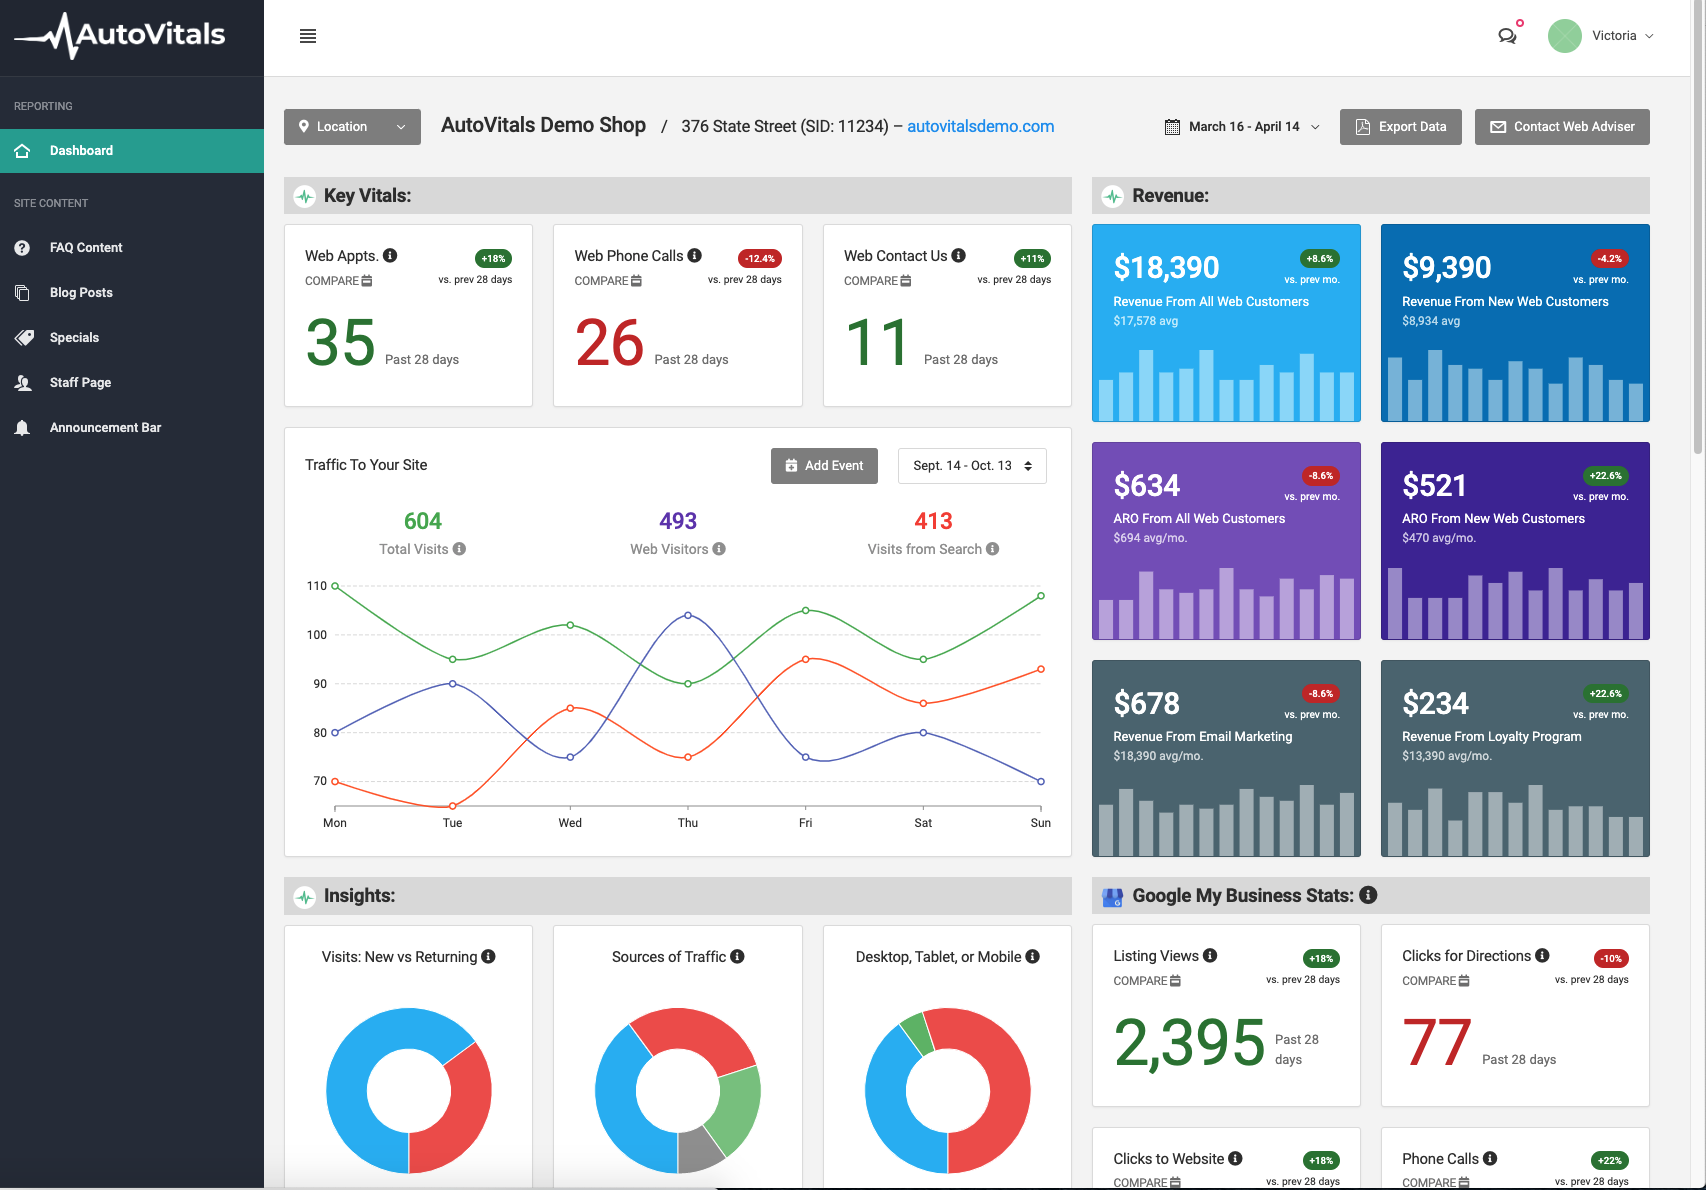Open the hamburger navigation menu
Image resolution: width=1706 pixels, height=1190 pixels.
click(307, 36)
